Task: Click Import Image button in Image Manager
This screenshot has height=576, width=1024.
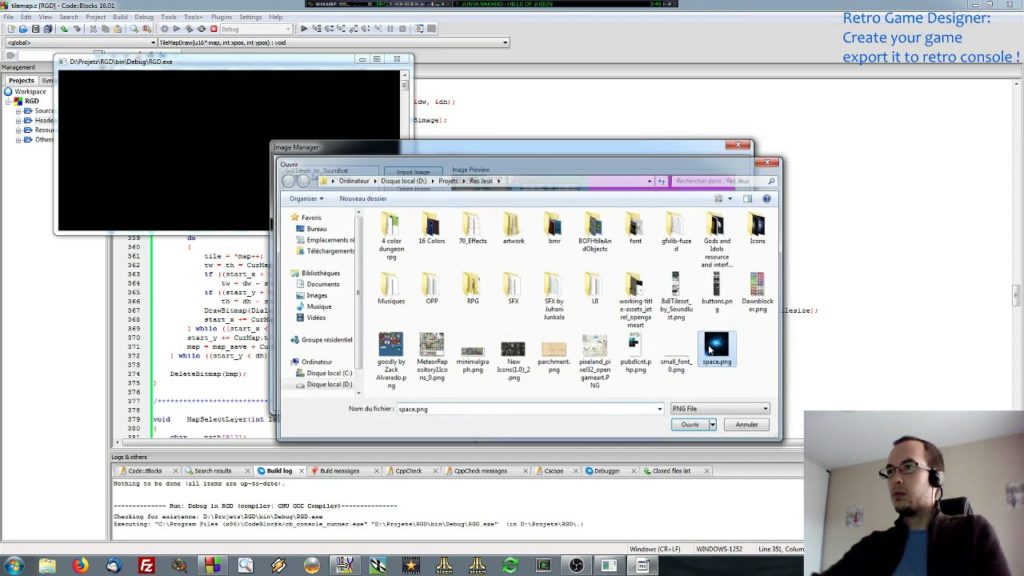Action: (x=413, y=171)
